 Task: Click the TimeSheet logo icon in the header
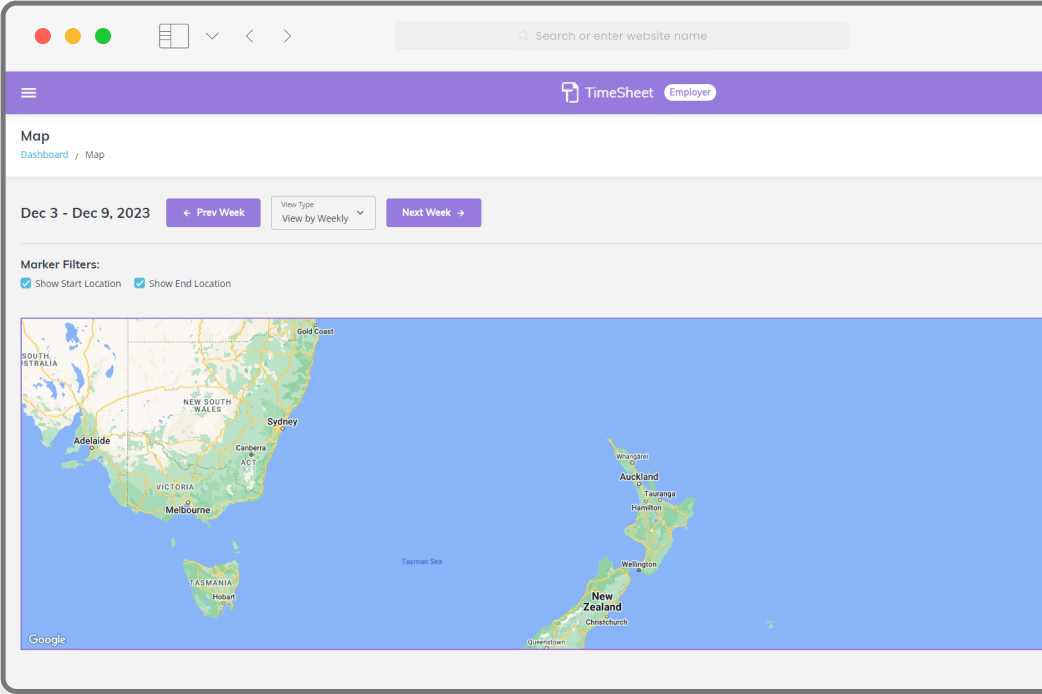click(x=570, y=91)
